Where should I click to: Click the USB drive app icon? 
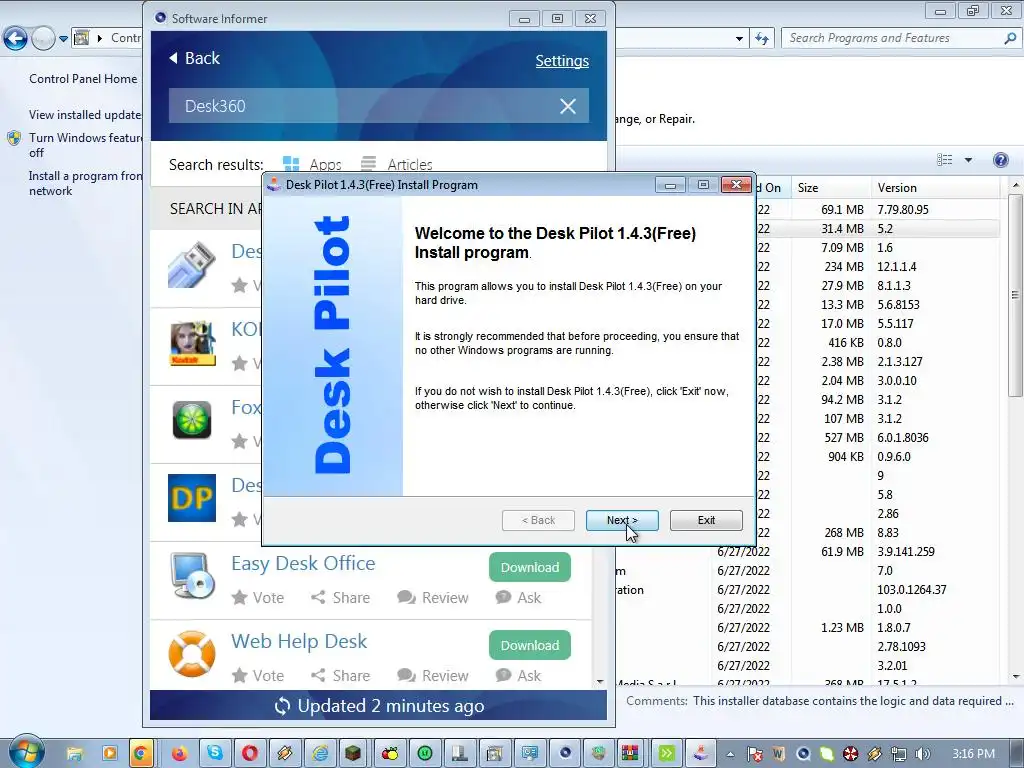[191, 264]
